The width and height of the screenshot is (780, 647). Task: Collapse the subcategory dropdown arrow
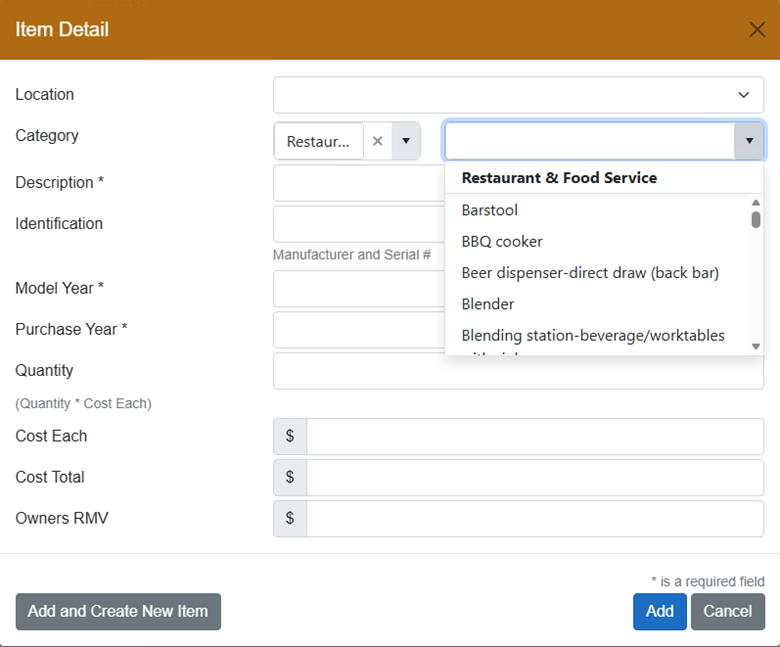749,141
